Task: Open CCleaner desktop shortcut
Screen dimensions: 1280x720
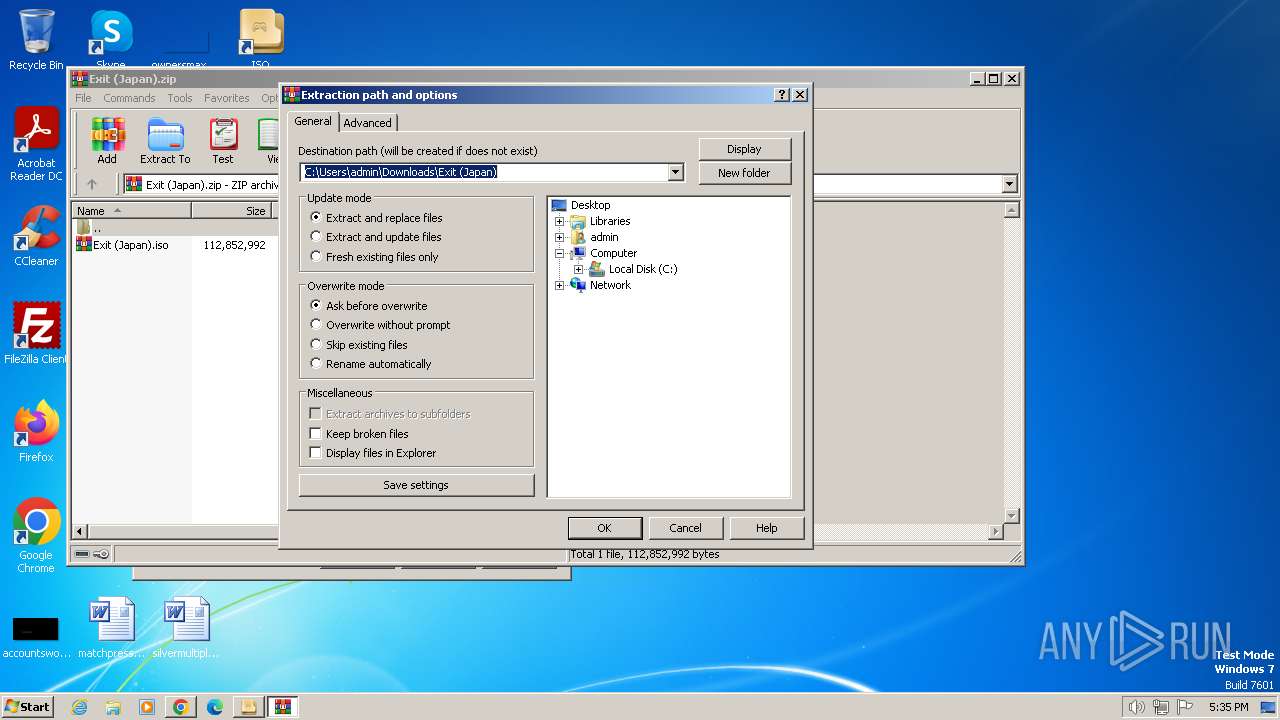Action: tap(36, 236)
